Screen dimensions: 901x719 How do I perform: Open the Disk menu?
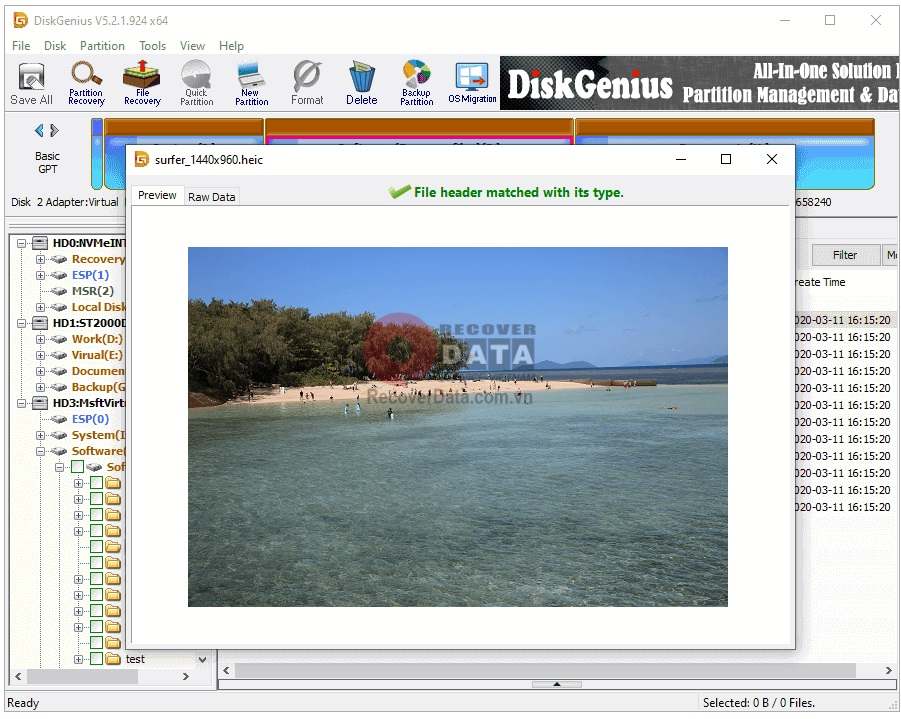[x=55, y=45]
